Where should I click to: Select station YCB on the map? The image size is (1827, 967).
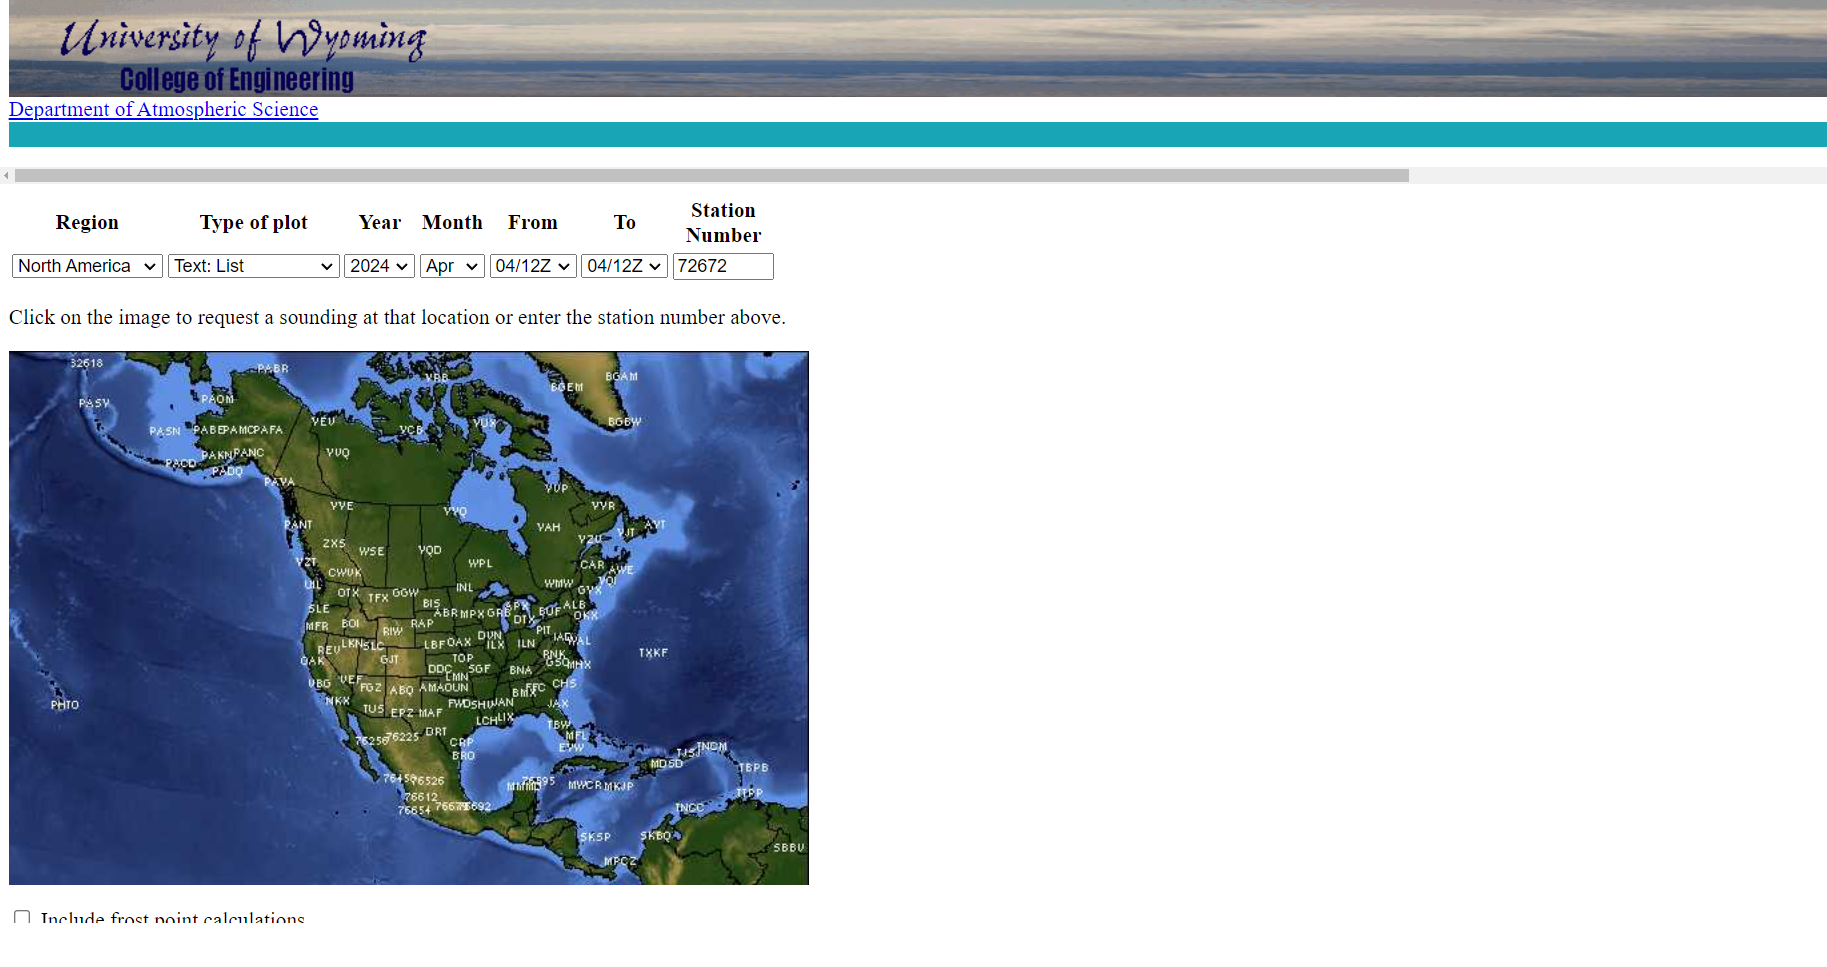[x=411, y=430]
